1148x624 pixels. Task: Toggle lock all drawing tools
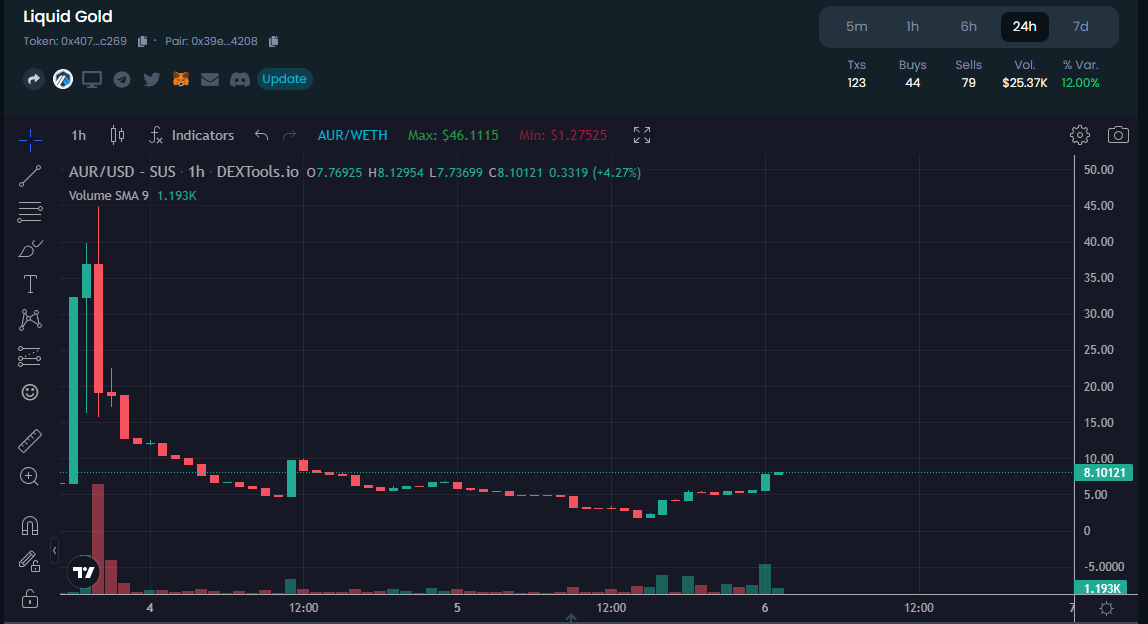(30, 598)
